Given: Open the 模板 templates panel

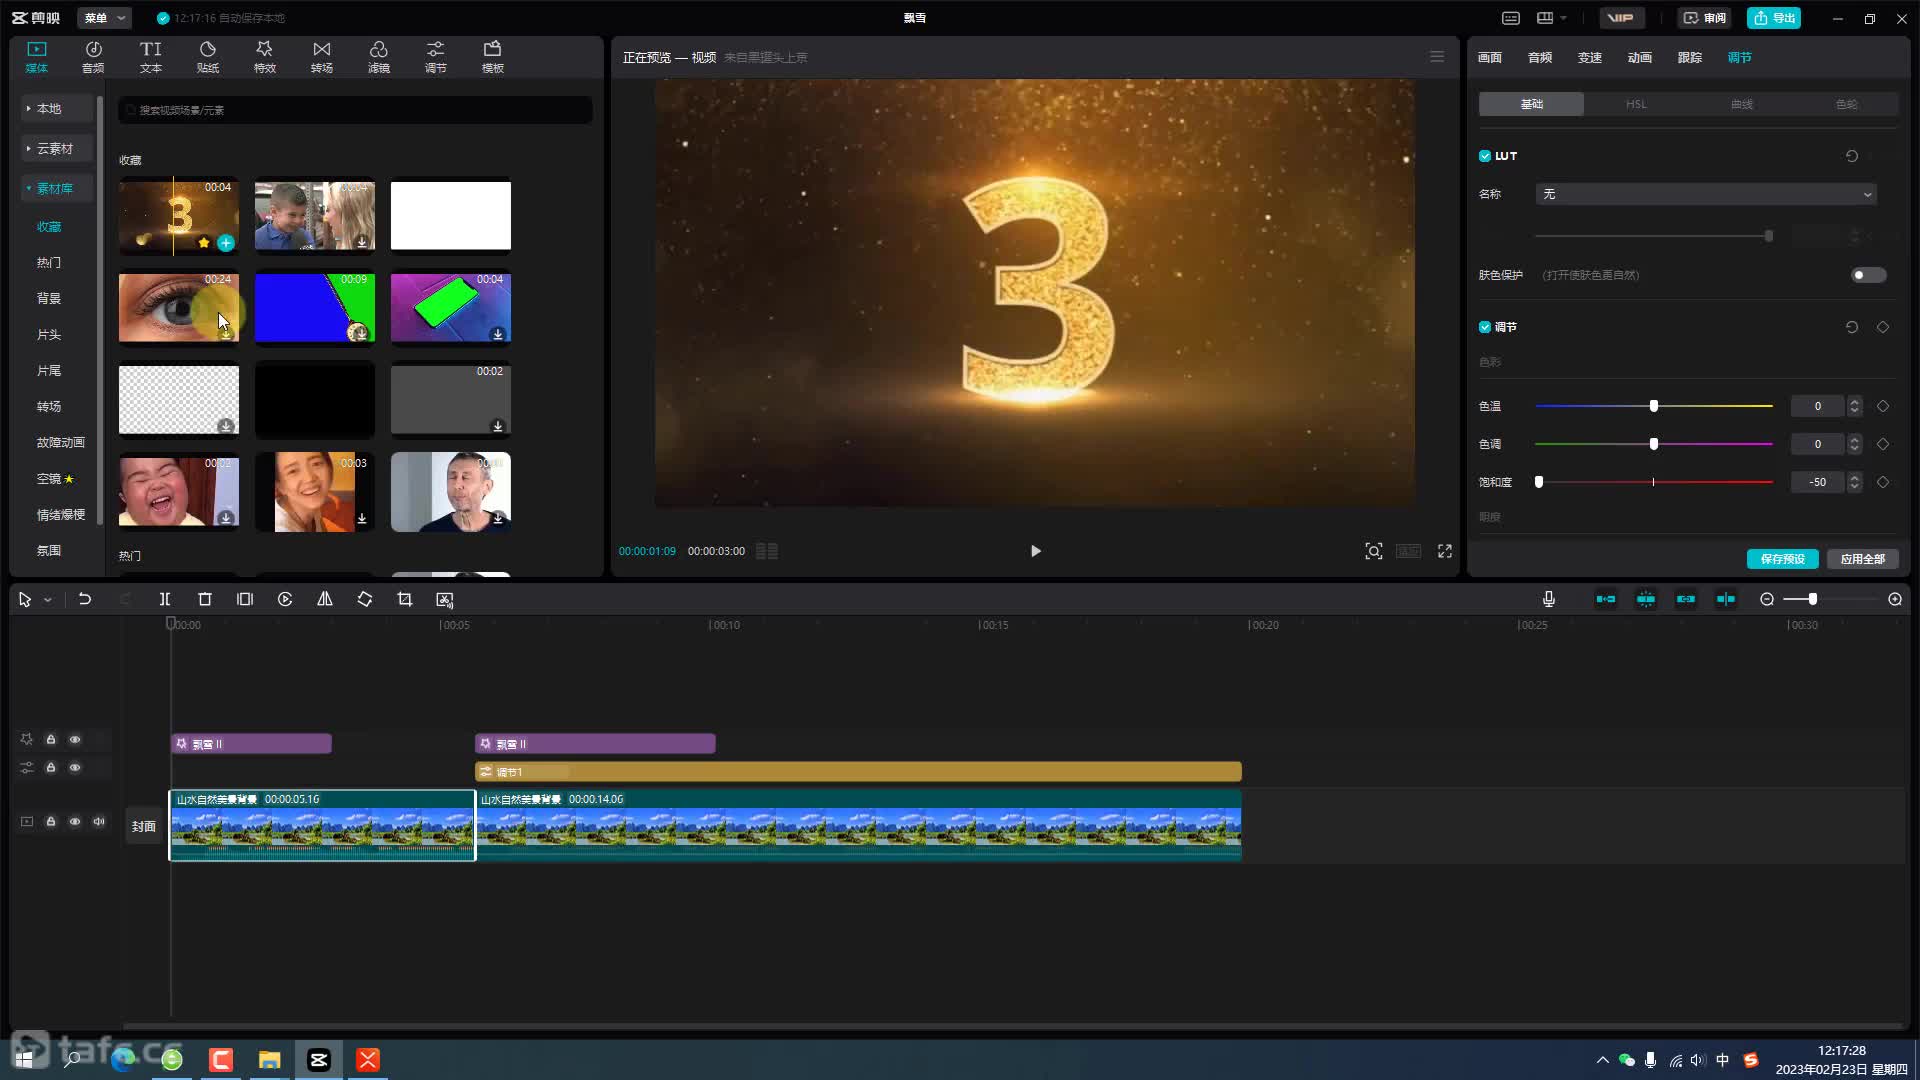Looking at the screenshot, I should point(492,57).
